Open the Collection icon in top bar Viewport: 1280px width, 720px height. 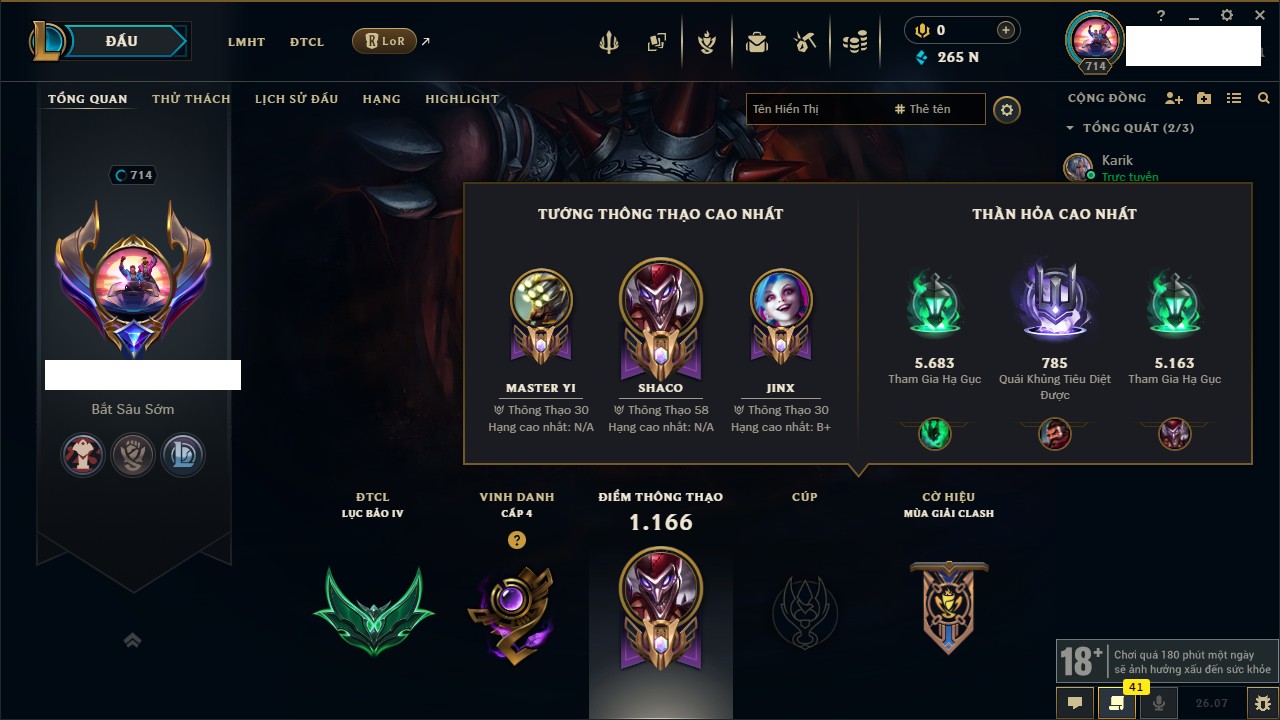coord(657,42)
